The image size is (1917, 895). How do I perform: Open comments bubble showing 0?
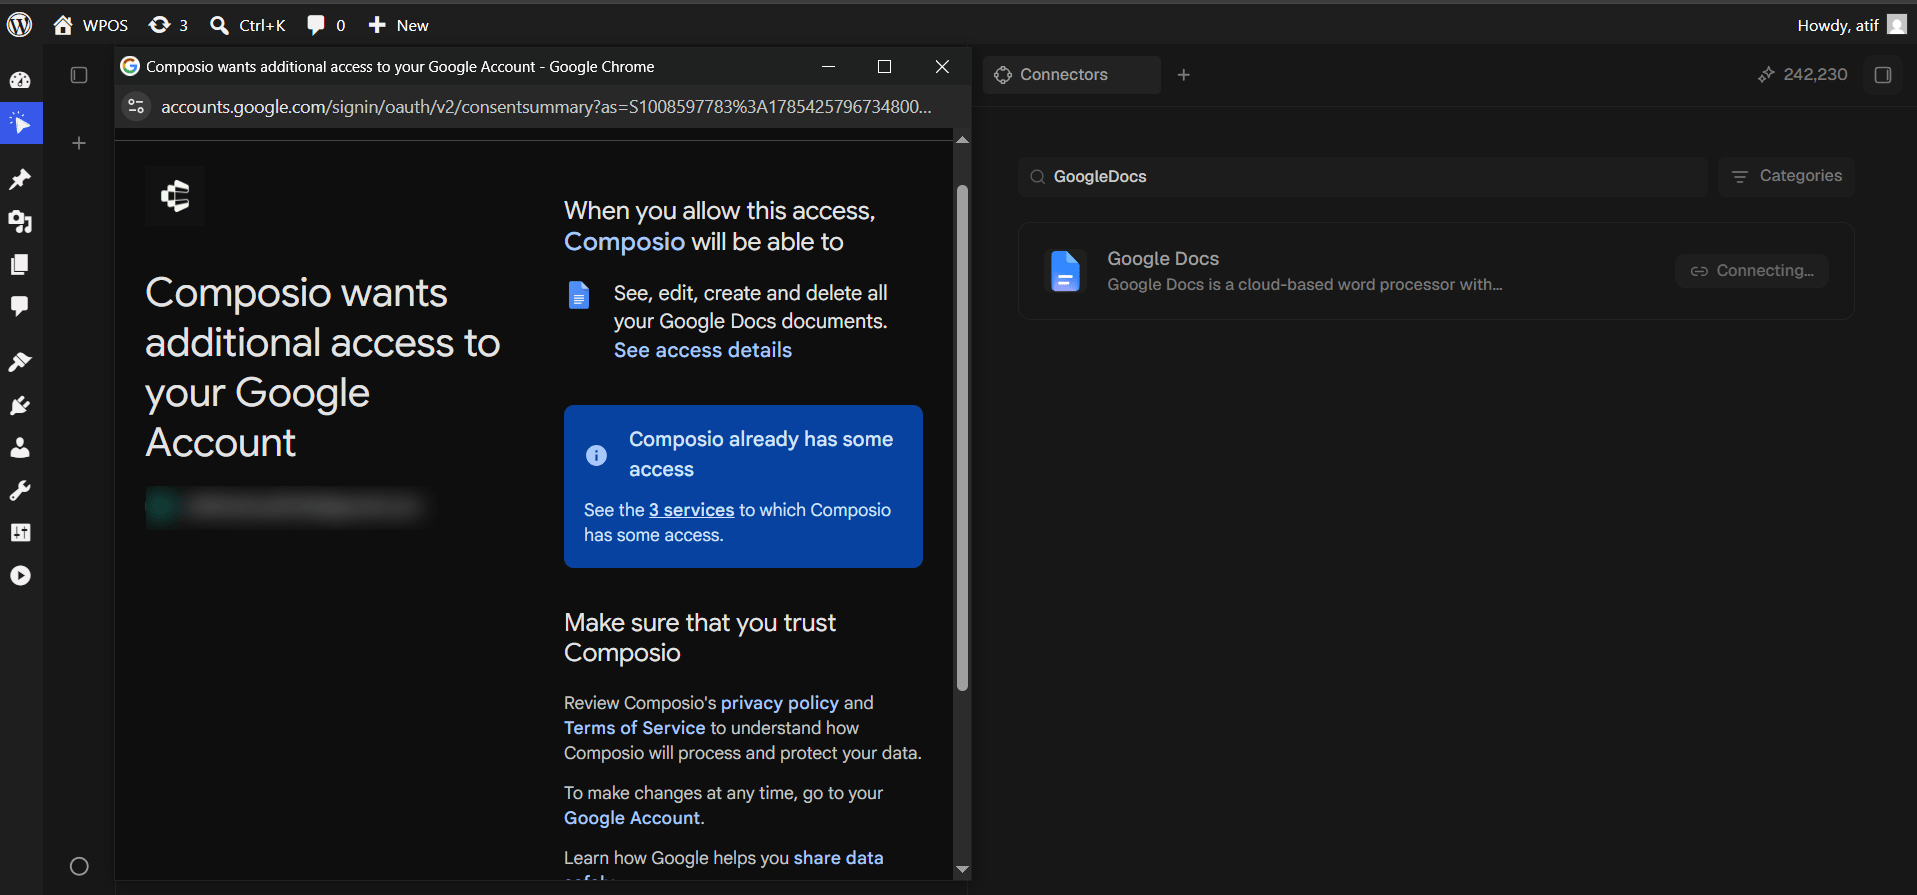click(326, 25)
